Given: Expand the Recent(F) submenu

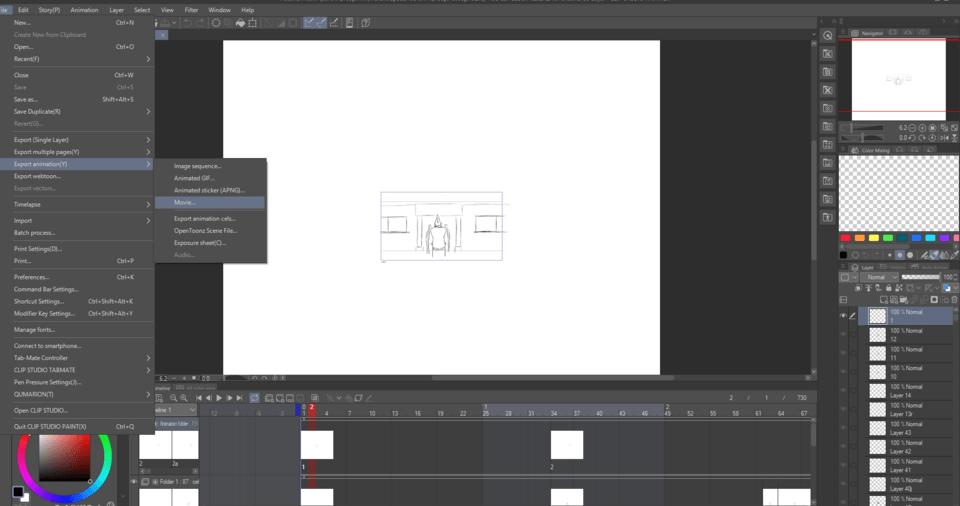Looking at the screenshot, I should click(77, 59).
